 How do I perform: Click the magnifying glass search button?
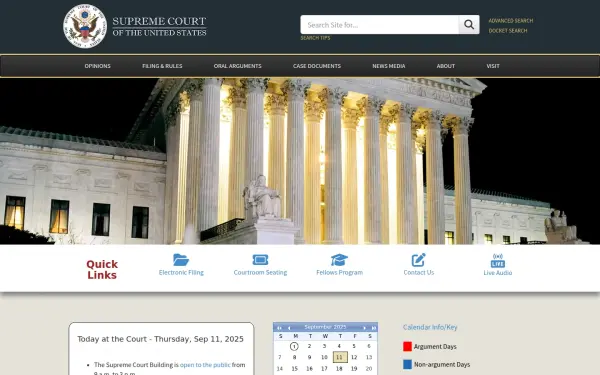(469, 24)
